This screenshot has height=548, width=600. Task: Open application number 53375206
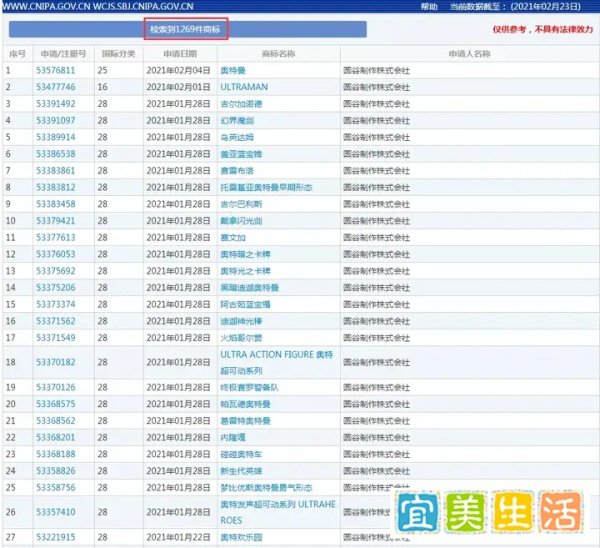55,287
